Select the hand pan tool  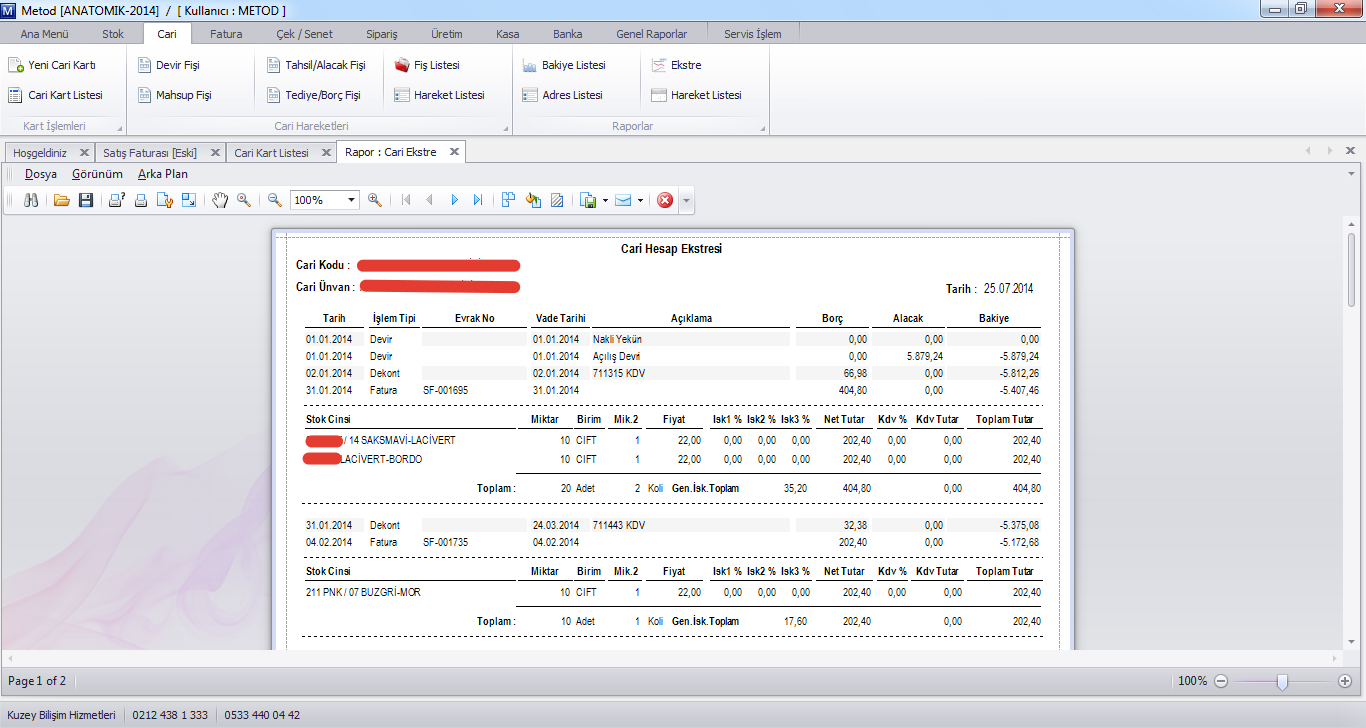click(x=221, y=200)
